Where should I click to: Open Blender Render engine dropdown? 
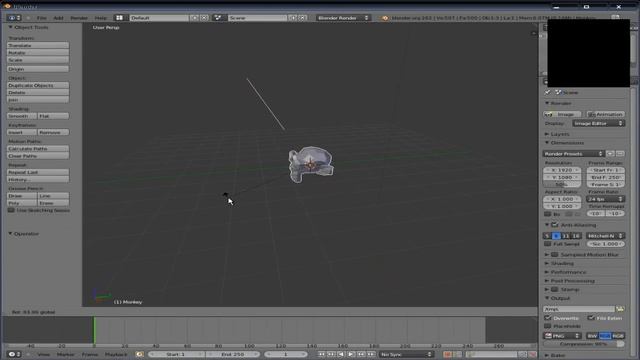tap(343, 18)
